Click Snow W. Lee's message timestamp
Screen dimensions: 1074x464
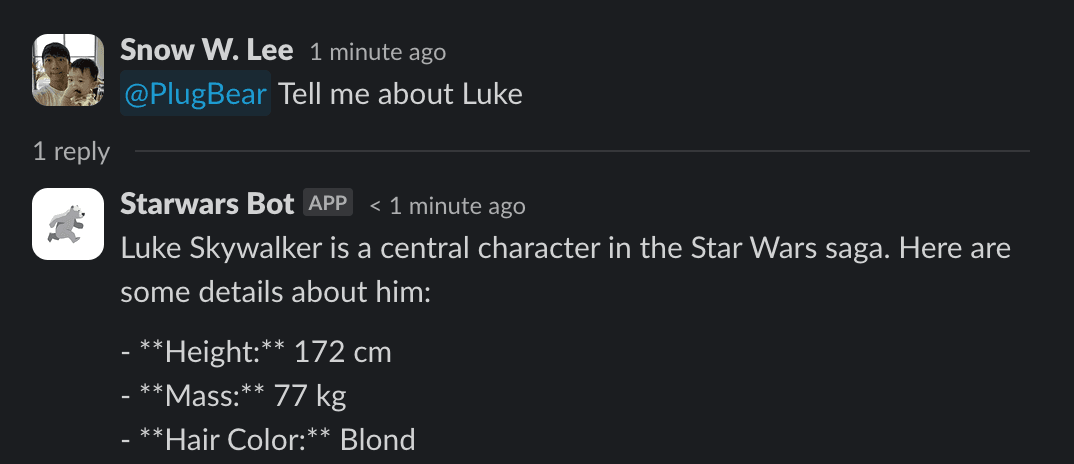tap(378, 52)
